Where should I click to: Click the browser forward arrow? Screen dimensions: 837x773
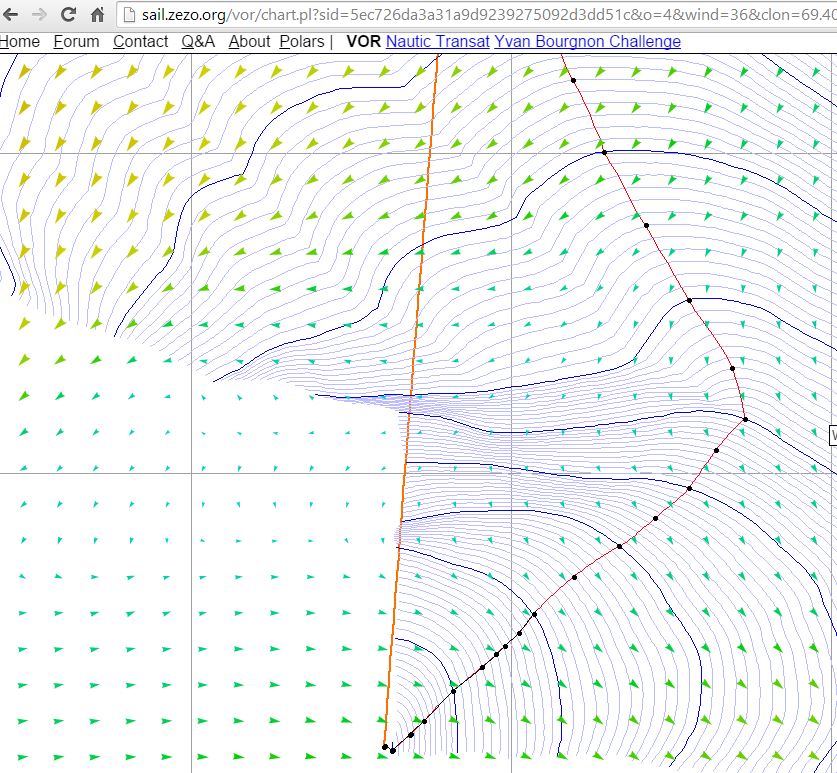tap(38, 14)
